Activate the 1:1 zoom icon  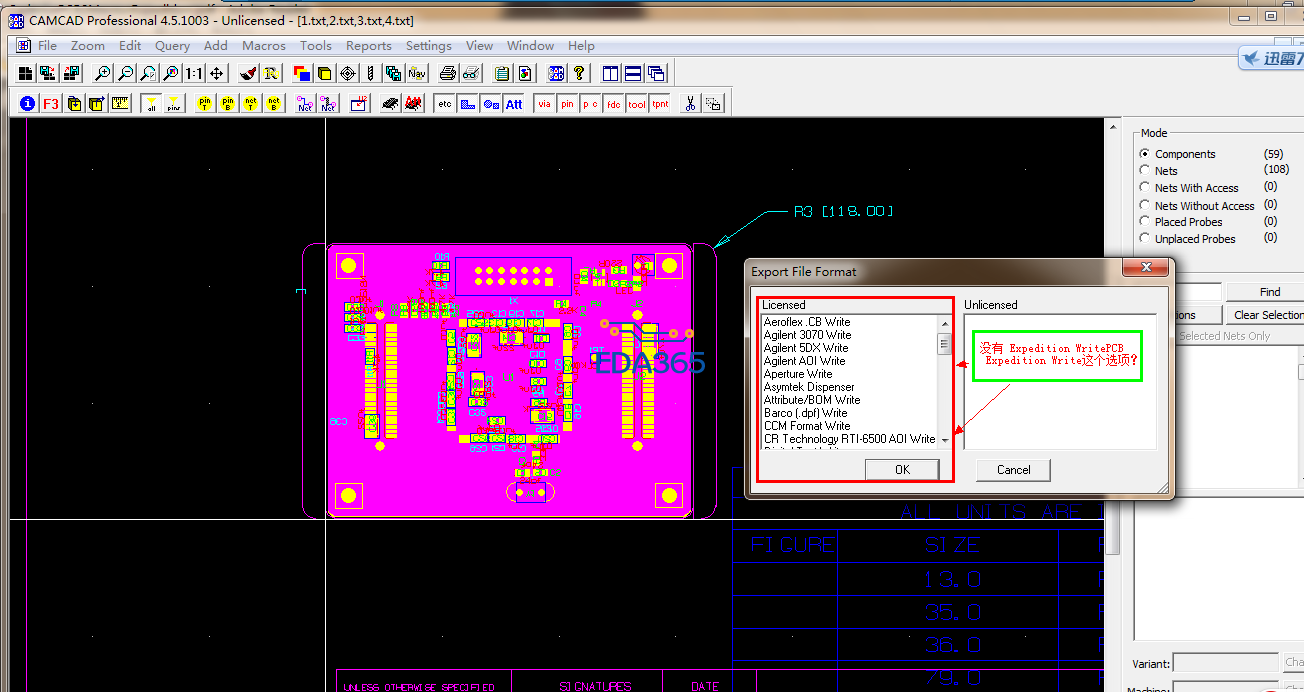click(x=193, y=72)
